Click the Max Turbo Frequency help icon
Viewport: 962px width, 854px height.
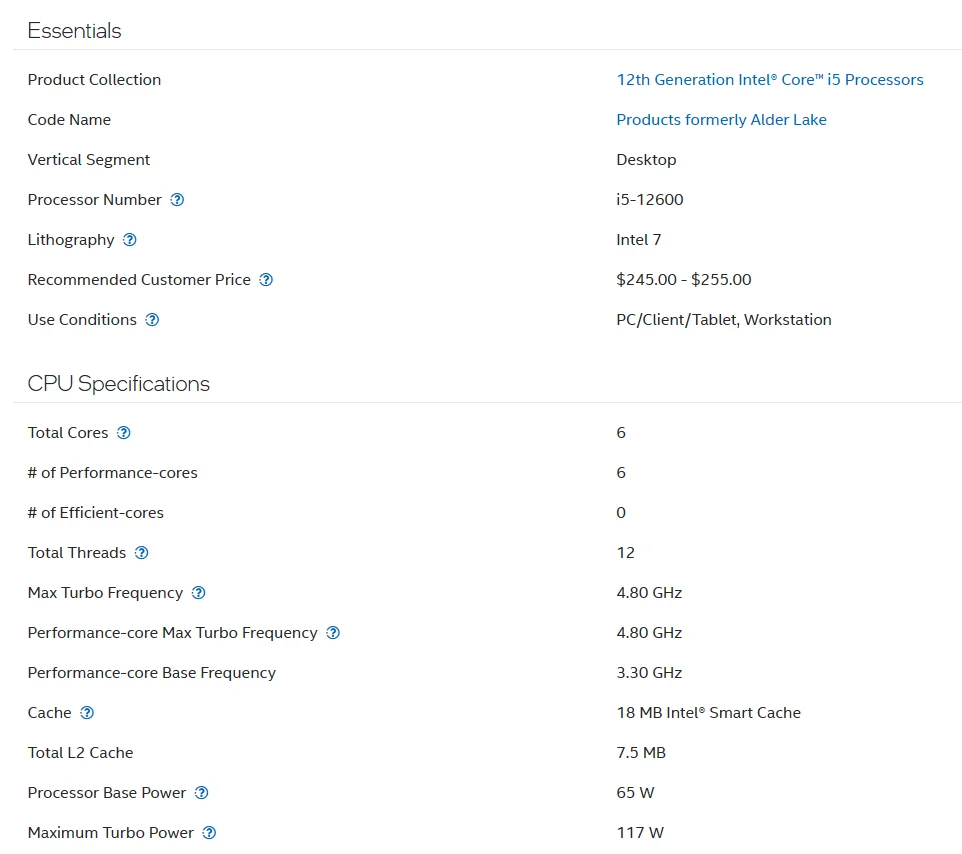click(198, 593)
